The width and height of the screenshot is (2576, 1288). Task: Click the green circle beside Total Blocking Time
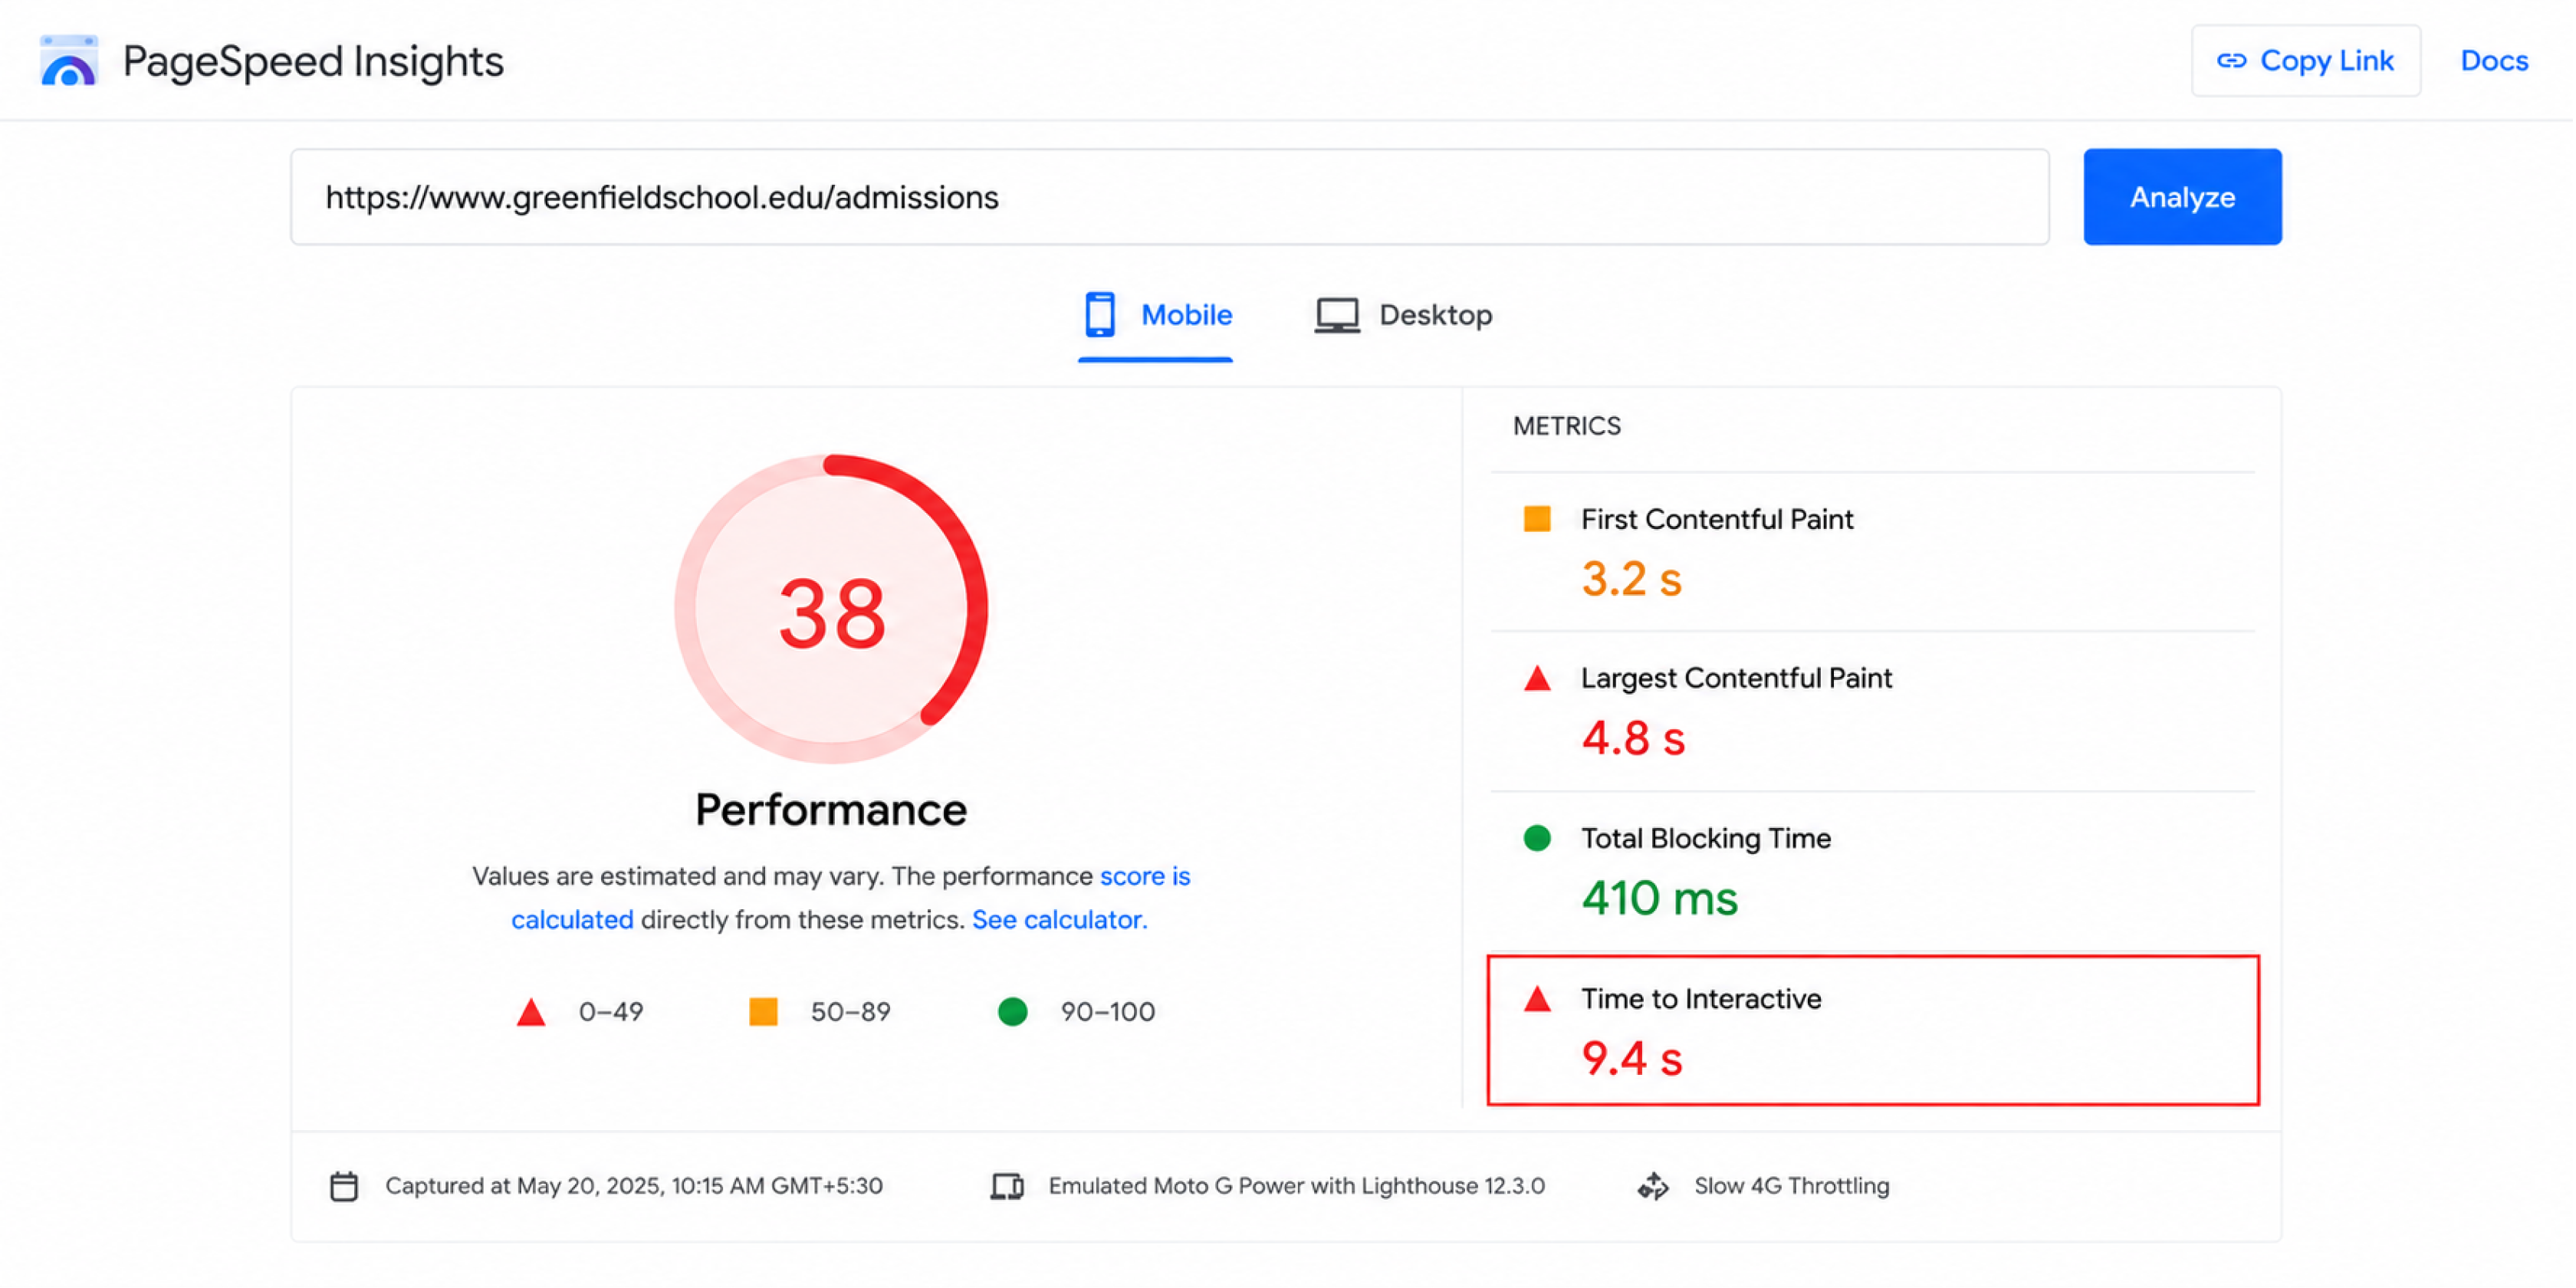pyautogui.click(x=1537, y=838)
